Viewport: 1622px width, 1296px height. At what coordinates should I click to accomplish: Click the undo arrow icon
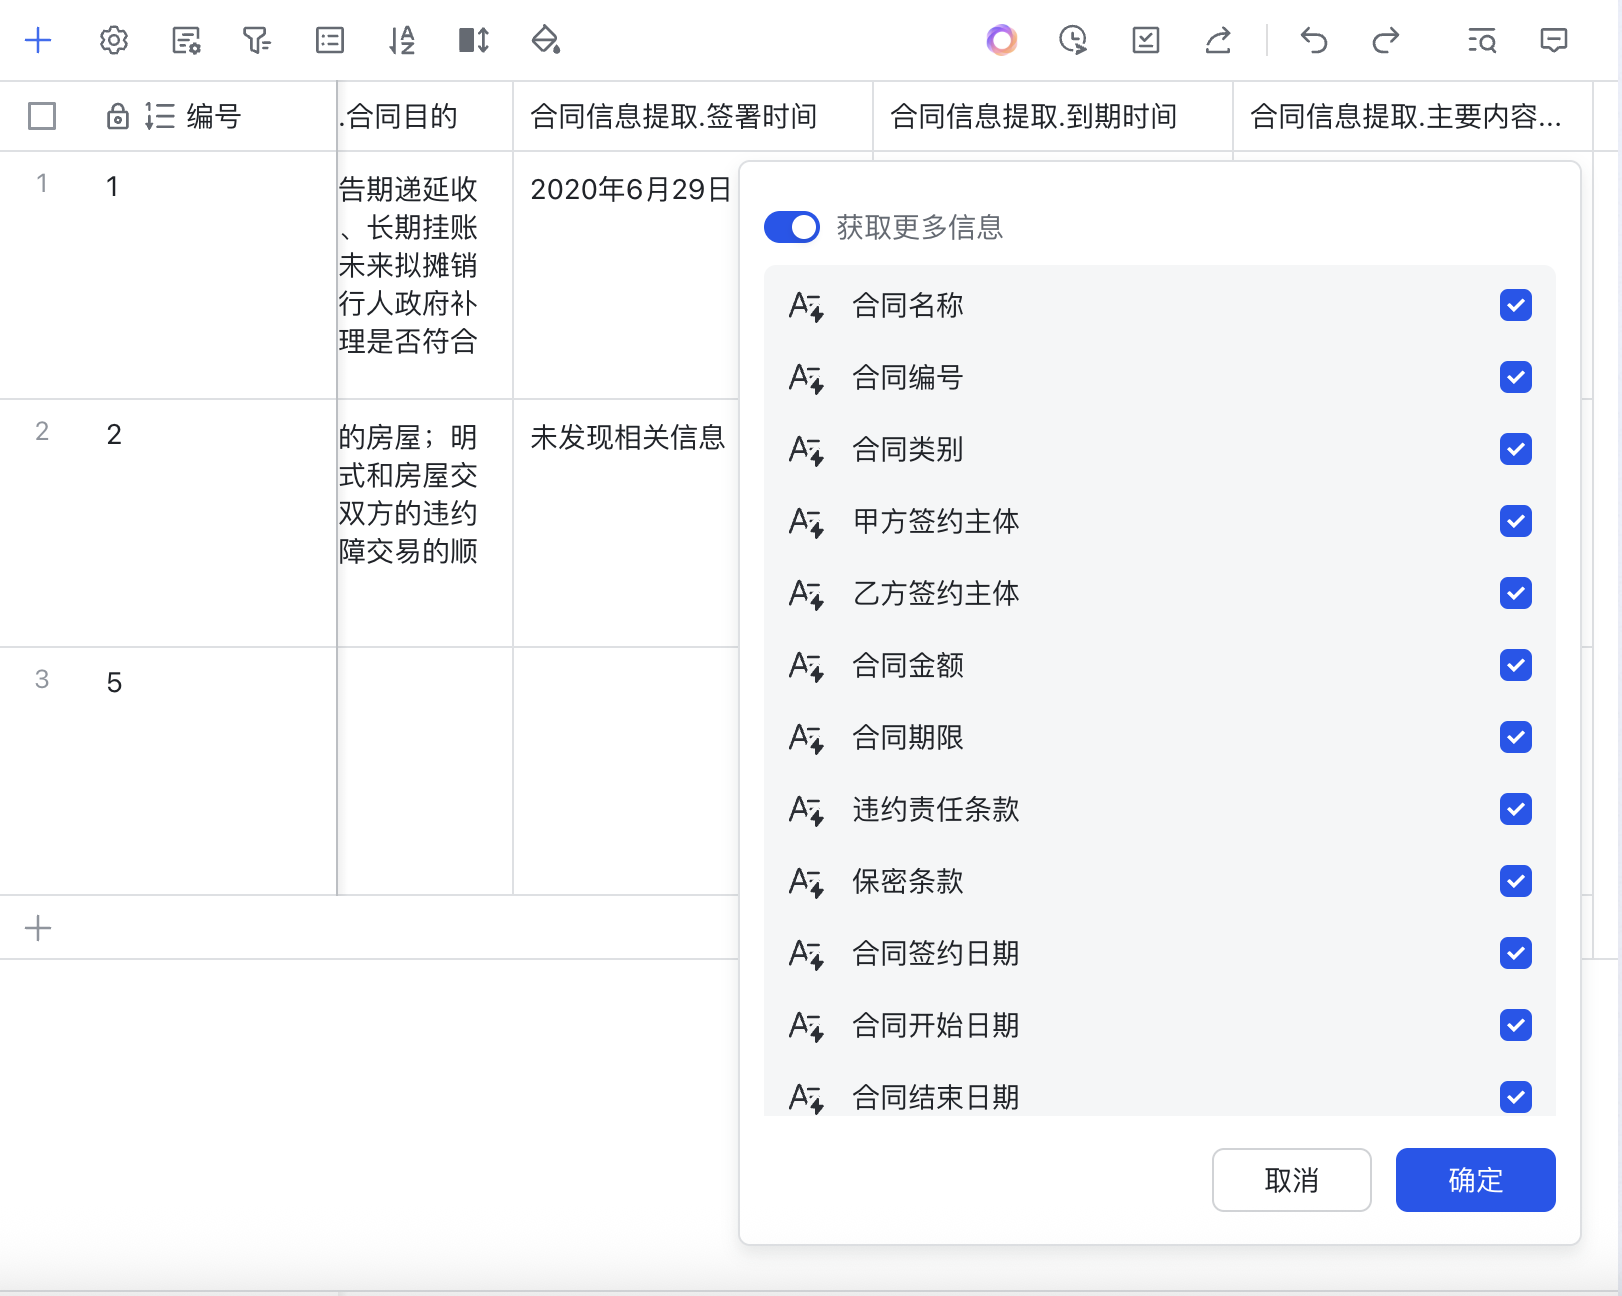tap(1313, 41)
